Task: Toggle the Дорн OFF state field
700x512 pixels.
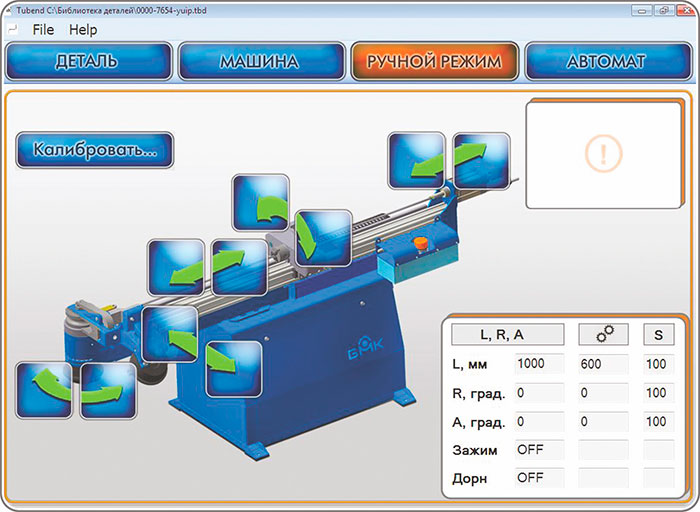Action: tap(539, 478)
